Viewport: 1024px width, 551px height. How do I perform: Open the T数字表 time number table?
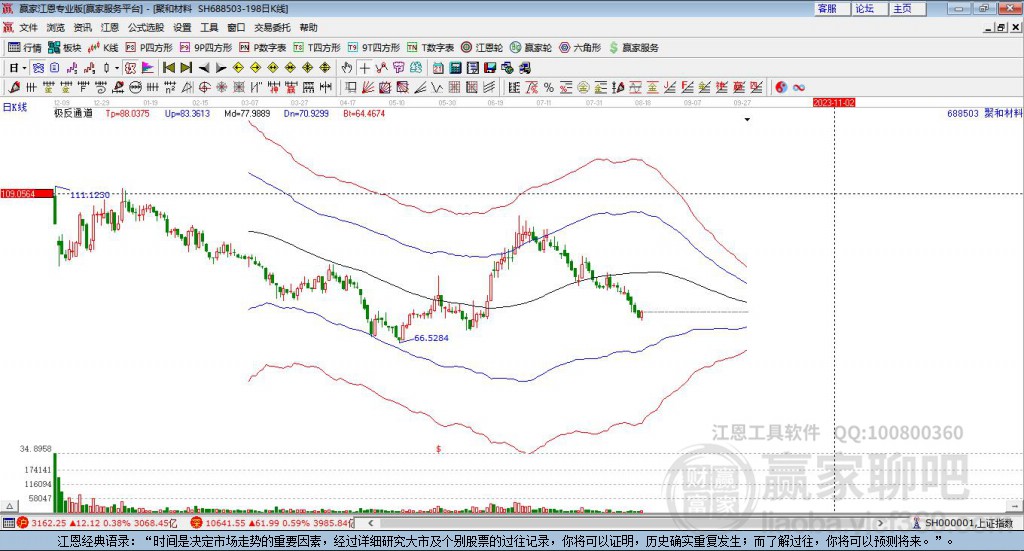coord(430,48)
